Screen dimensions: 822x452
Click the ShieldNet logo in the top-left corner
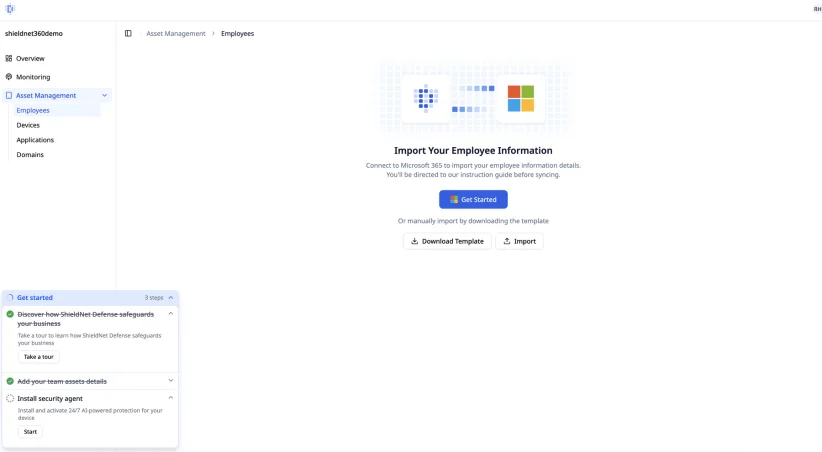click(x=10, y=9)
